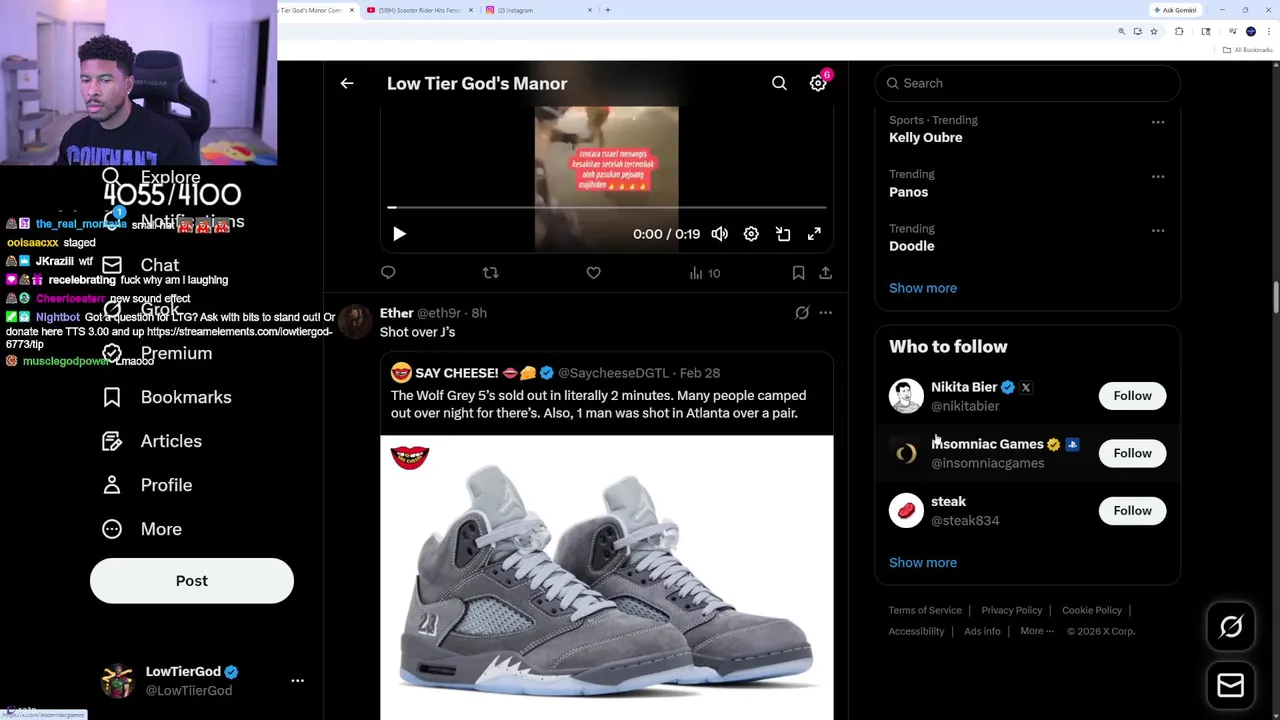The image size is (1280, 720).
Task: Show more who-to-follow suggestions
Action: click(x=923, y=562)
